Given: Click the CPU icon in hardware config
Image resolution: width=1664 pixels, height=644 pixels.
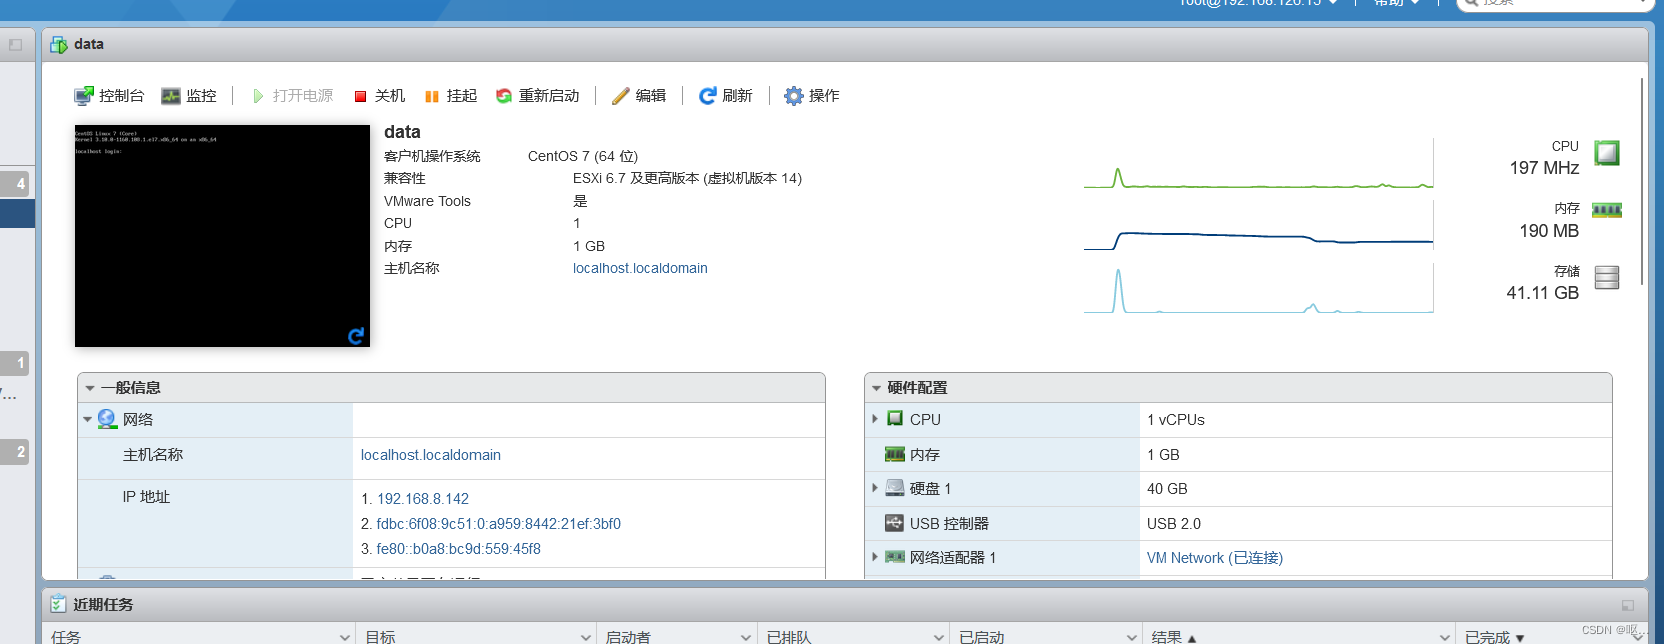Looking at the screenshot, I should point(895,419).
